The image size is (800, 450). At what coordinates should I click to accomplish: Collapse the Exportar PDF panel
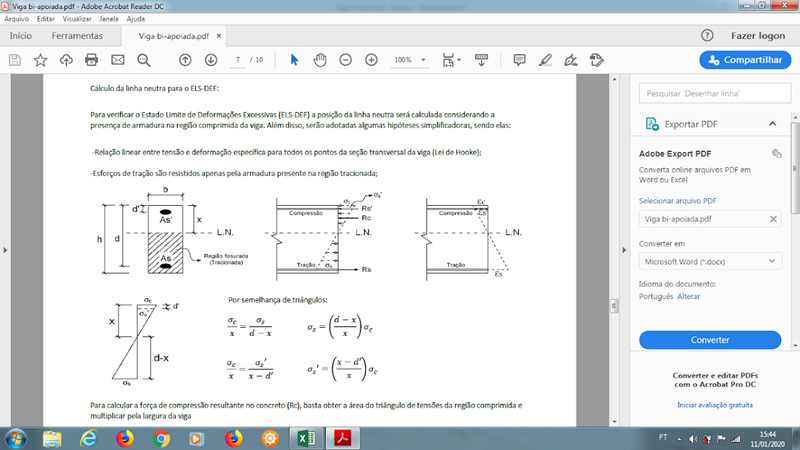click(772, 124)
